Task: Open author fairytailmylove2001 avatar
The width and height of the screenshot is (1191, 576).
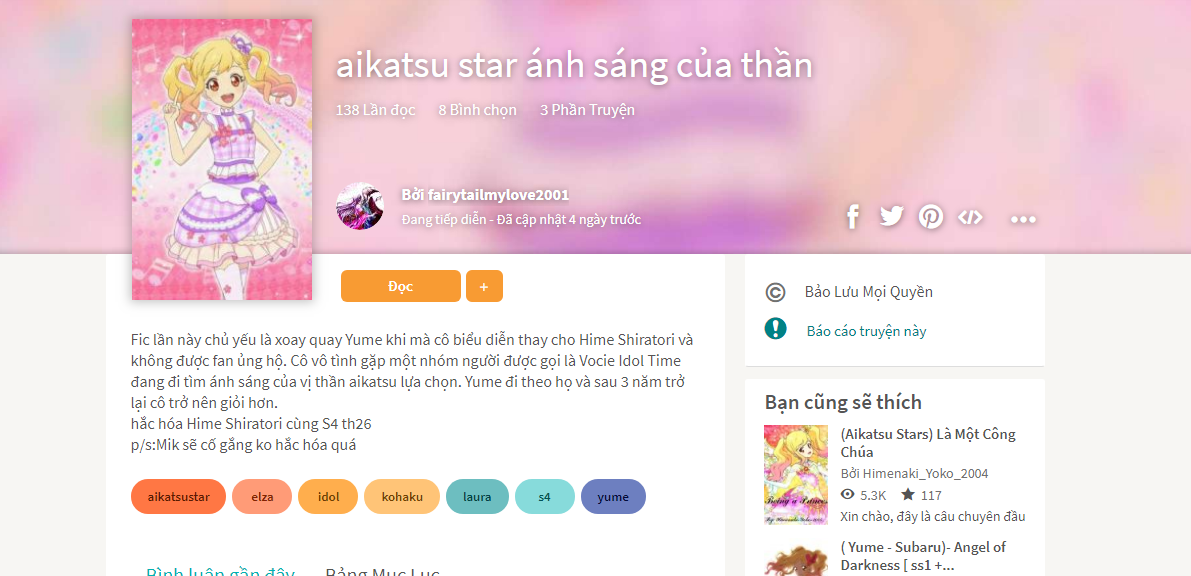Action: pyautogui.click(x=359, y=206)
